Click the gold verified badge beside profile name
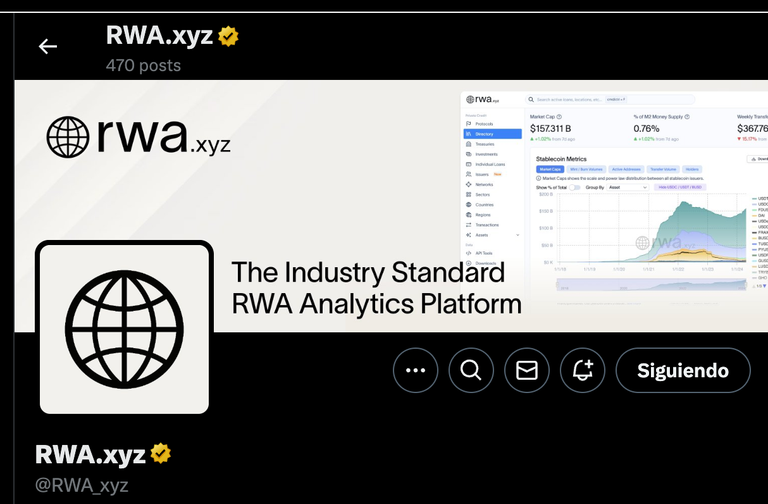 (x=161, y=454)
